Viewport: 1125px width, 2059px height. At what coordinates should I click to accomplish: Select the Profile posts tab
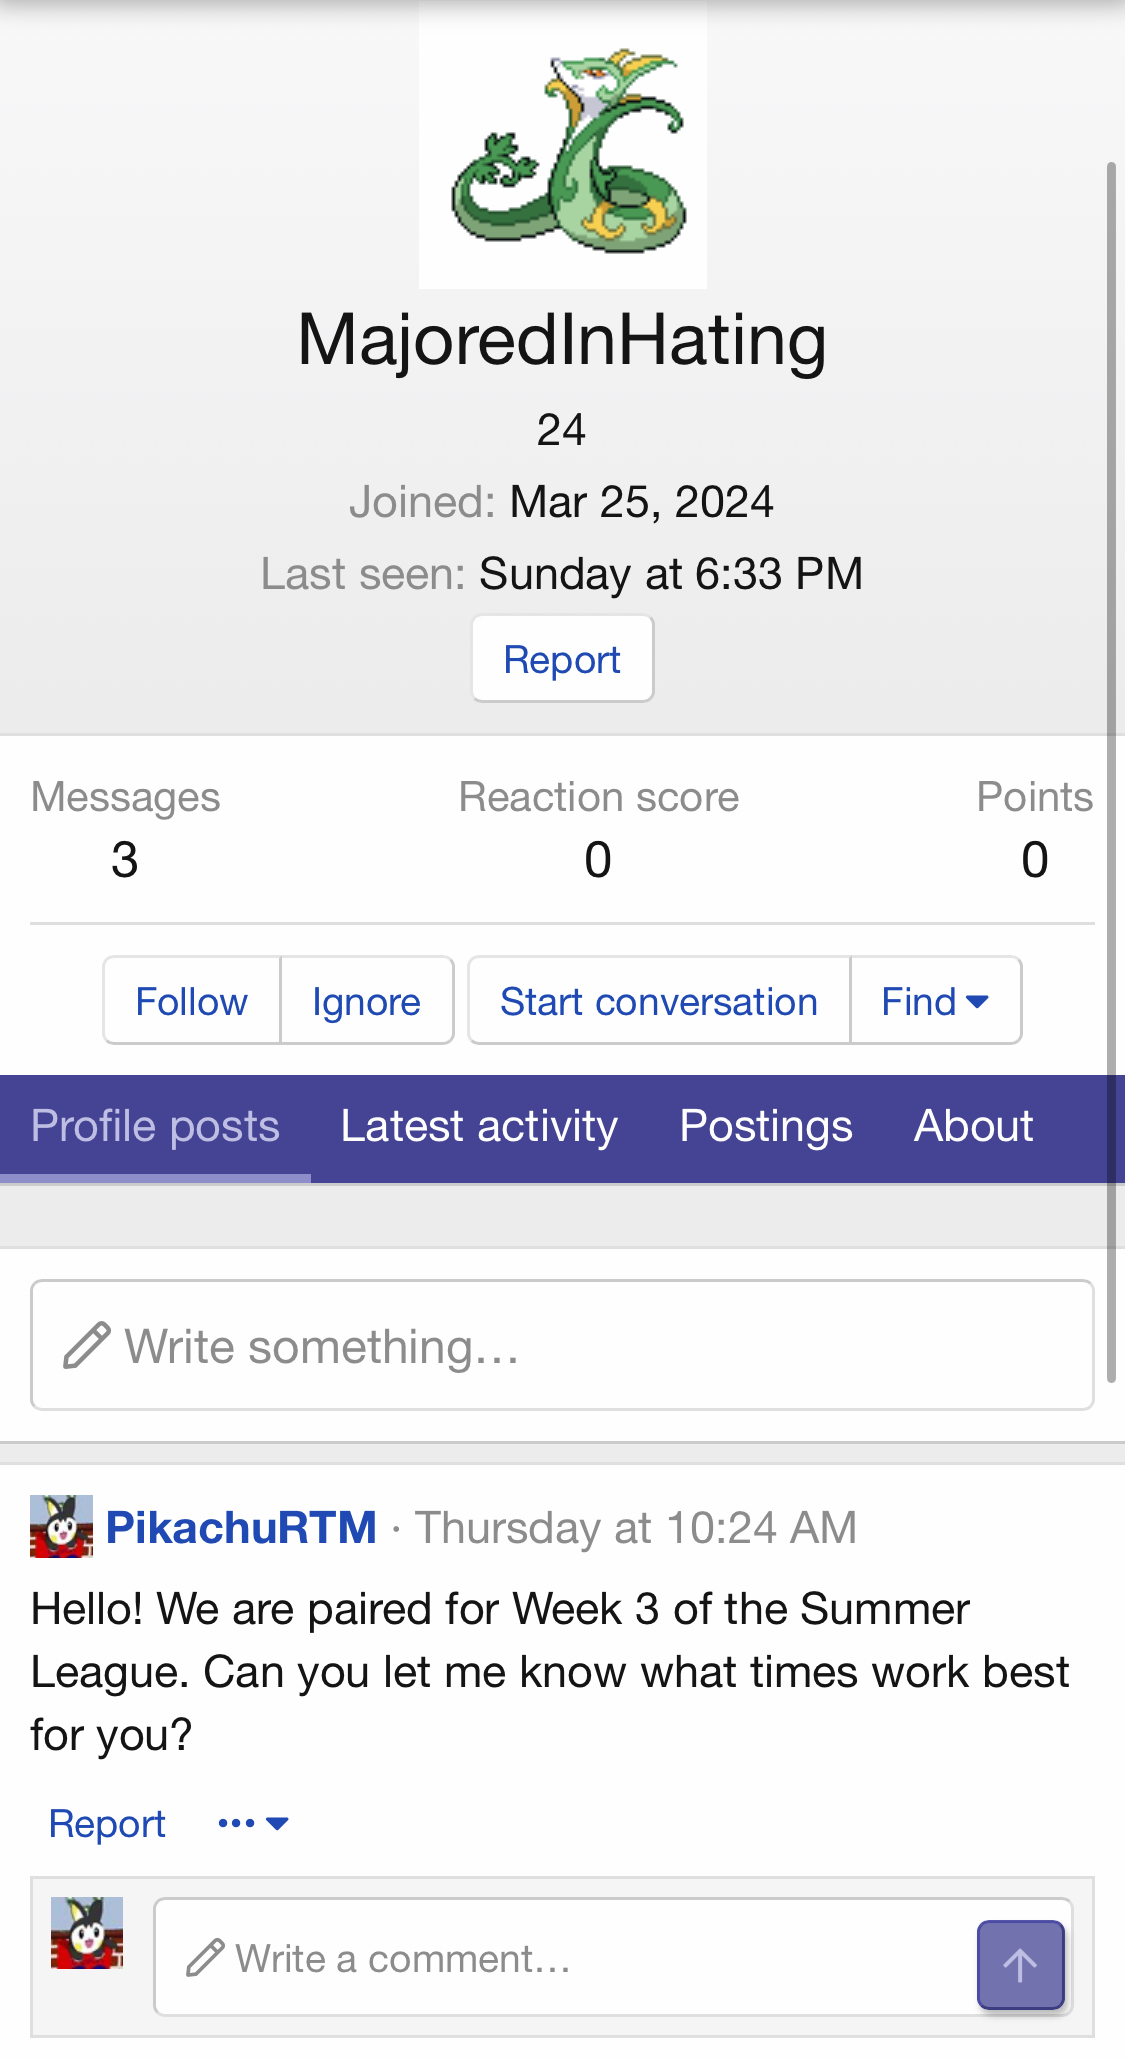(155, 1127)
